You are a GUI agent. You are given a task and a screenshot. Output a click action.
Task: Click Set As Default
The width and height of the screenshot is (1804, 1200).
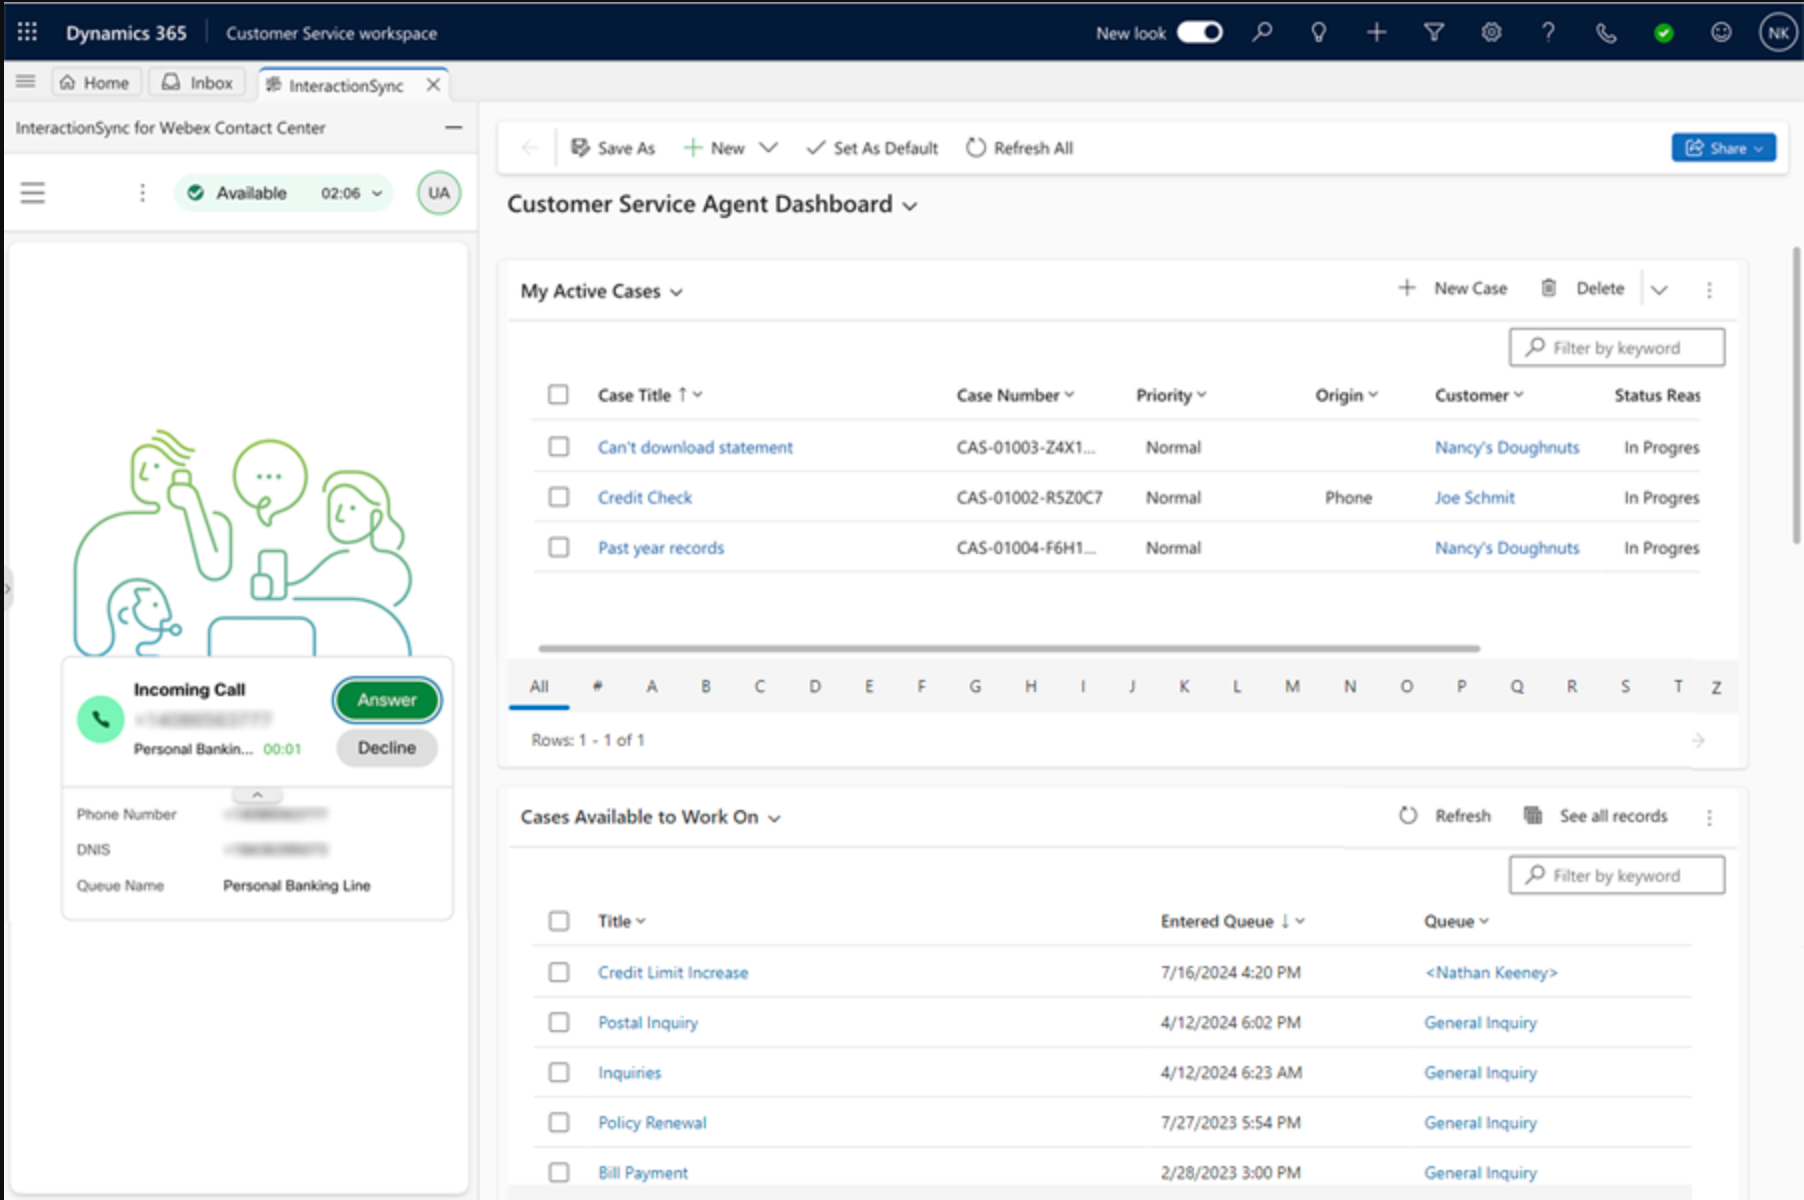click(871, 148)
